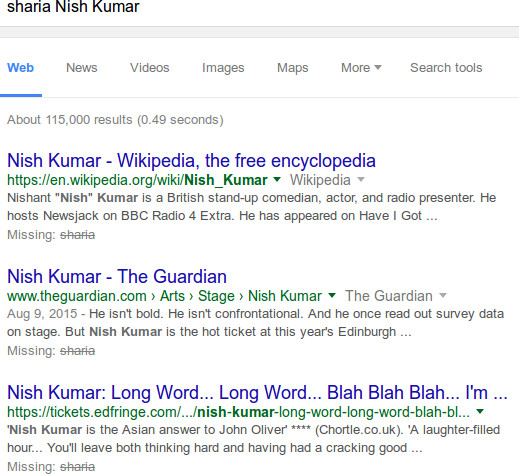Open green arrow menu beside the Guardian breadcrumb

tap(332, 295)
